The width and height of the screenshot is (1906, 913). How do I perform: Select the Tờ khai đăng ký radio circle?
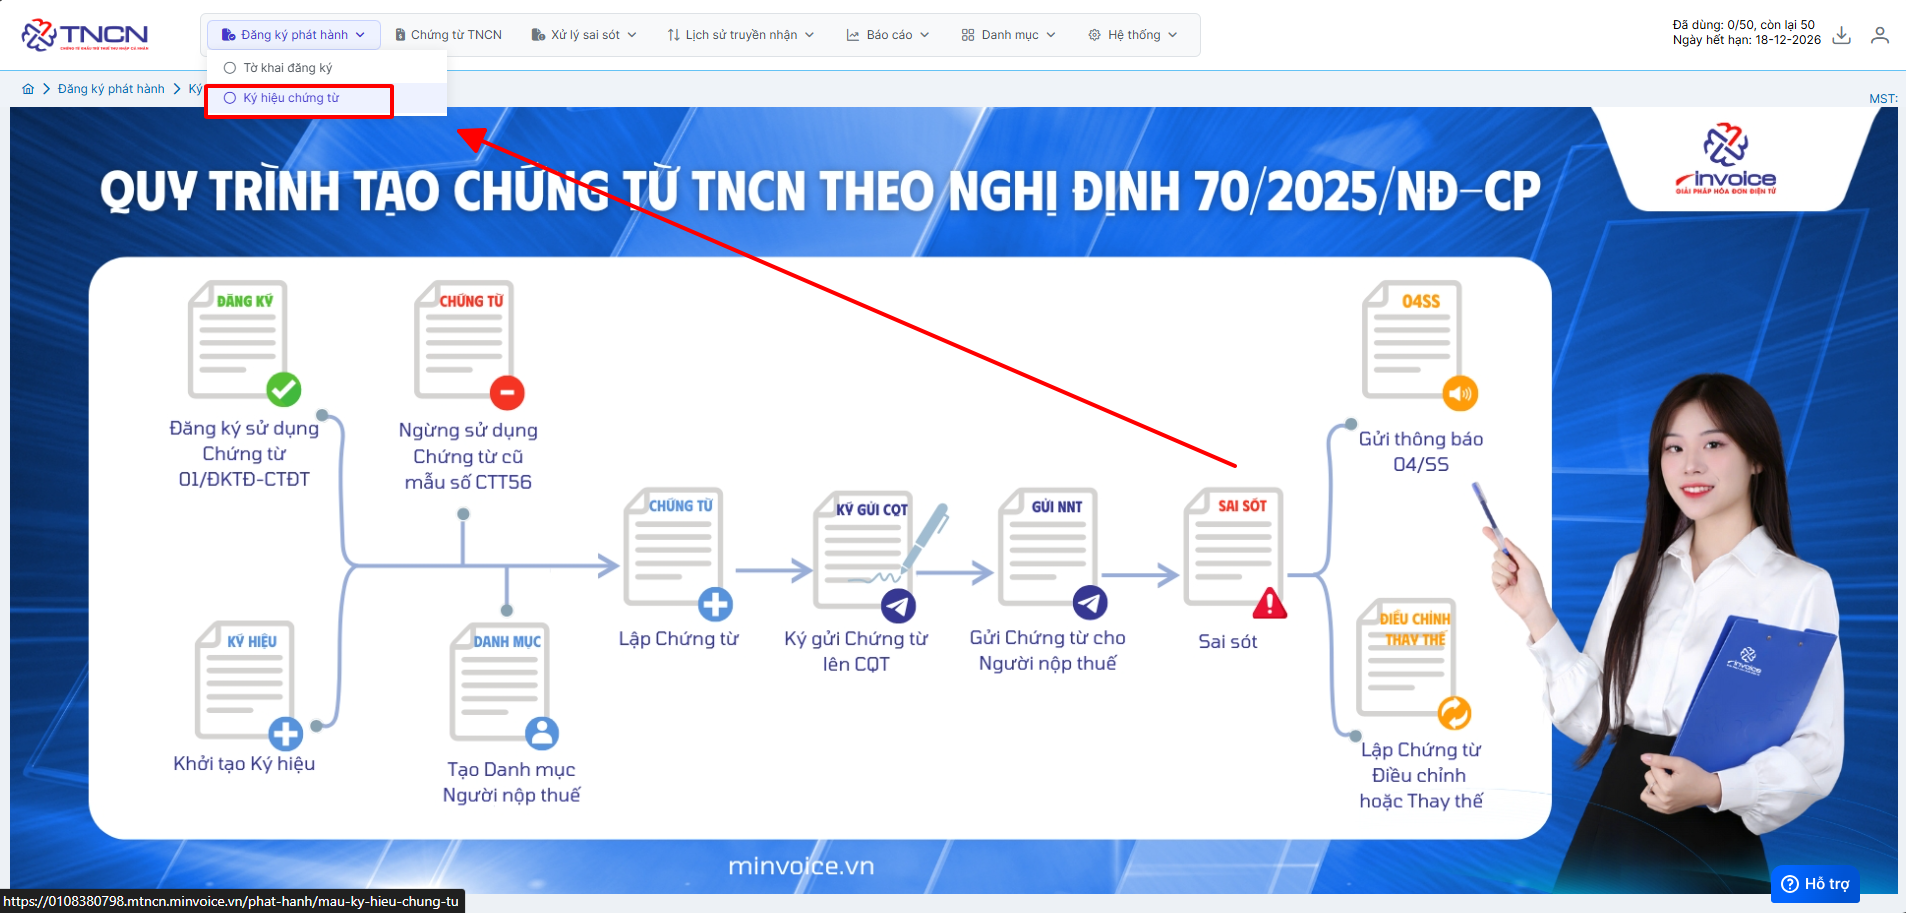(230, 68)
